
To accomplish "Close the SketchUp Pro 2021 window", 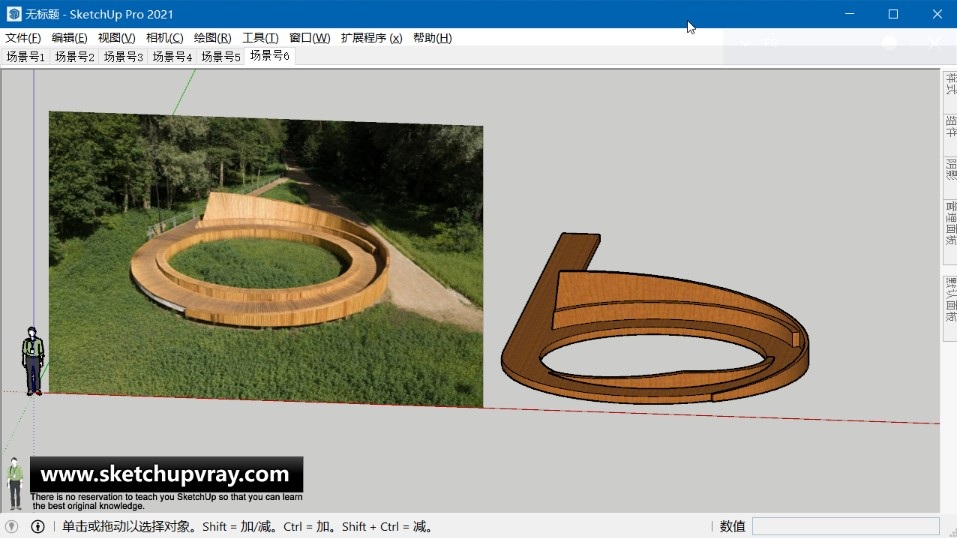I will [937, 14].
